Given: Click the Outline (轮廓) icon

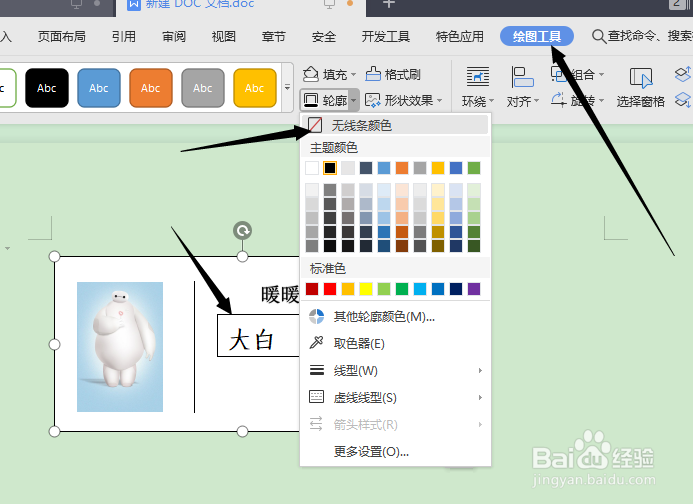Looking at the screenshot, I should pos(311,100).
